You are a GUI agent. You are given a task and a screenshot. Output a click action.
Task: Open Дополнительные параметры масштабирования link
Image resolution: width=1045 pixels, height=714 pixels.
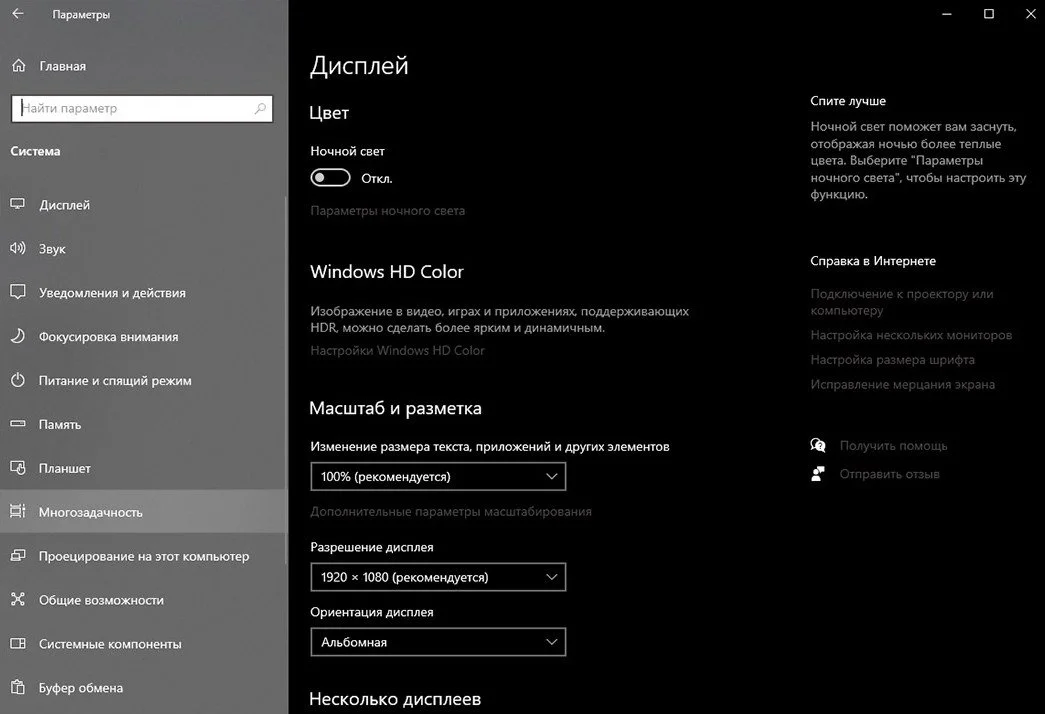point(451,511)
